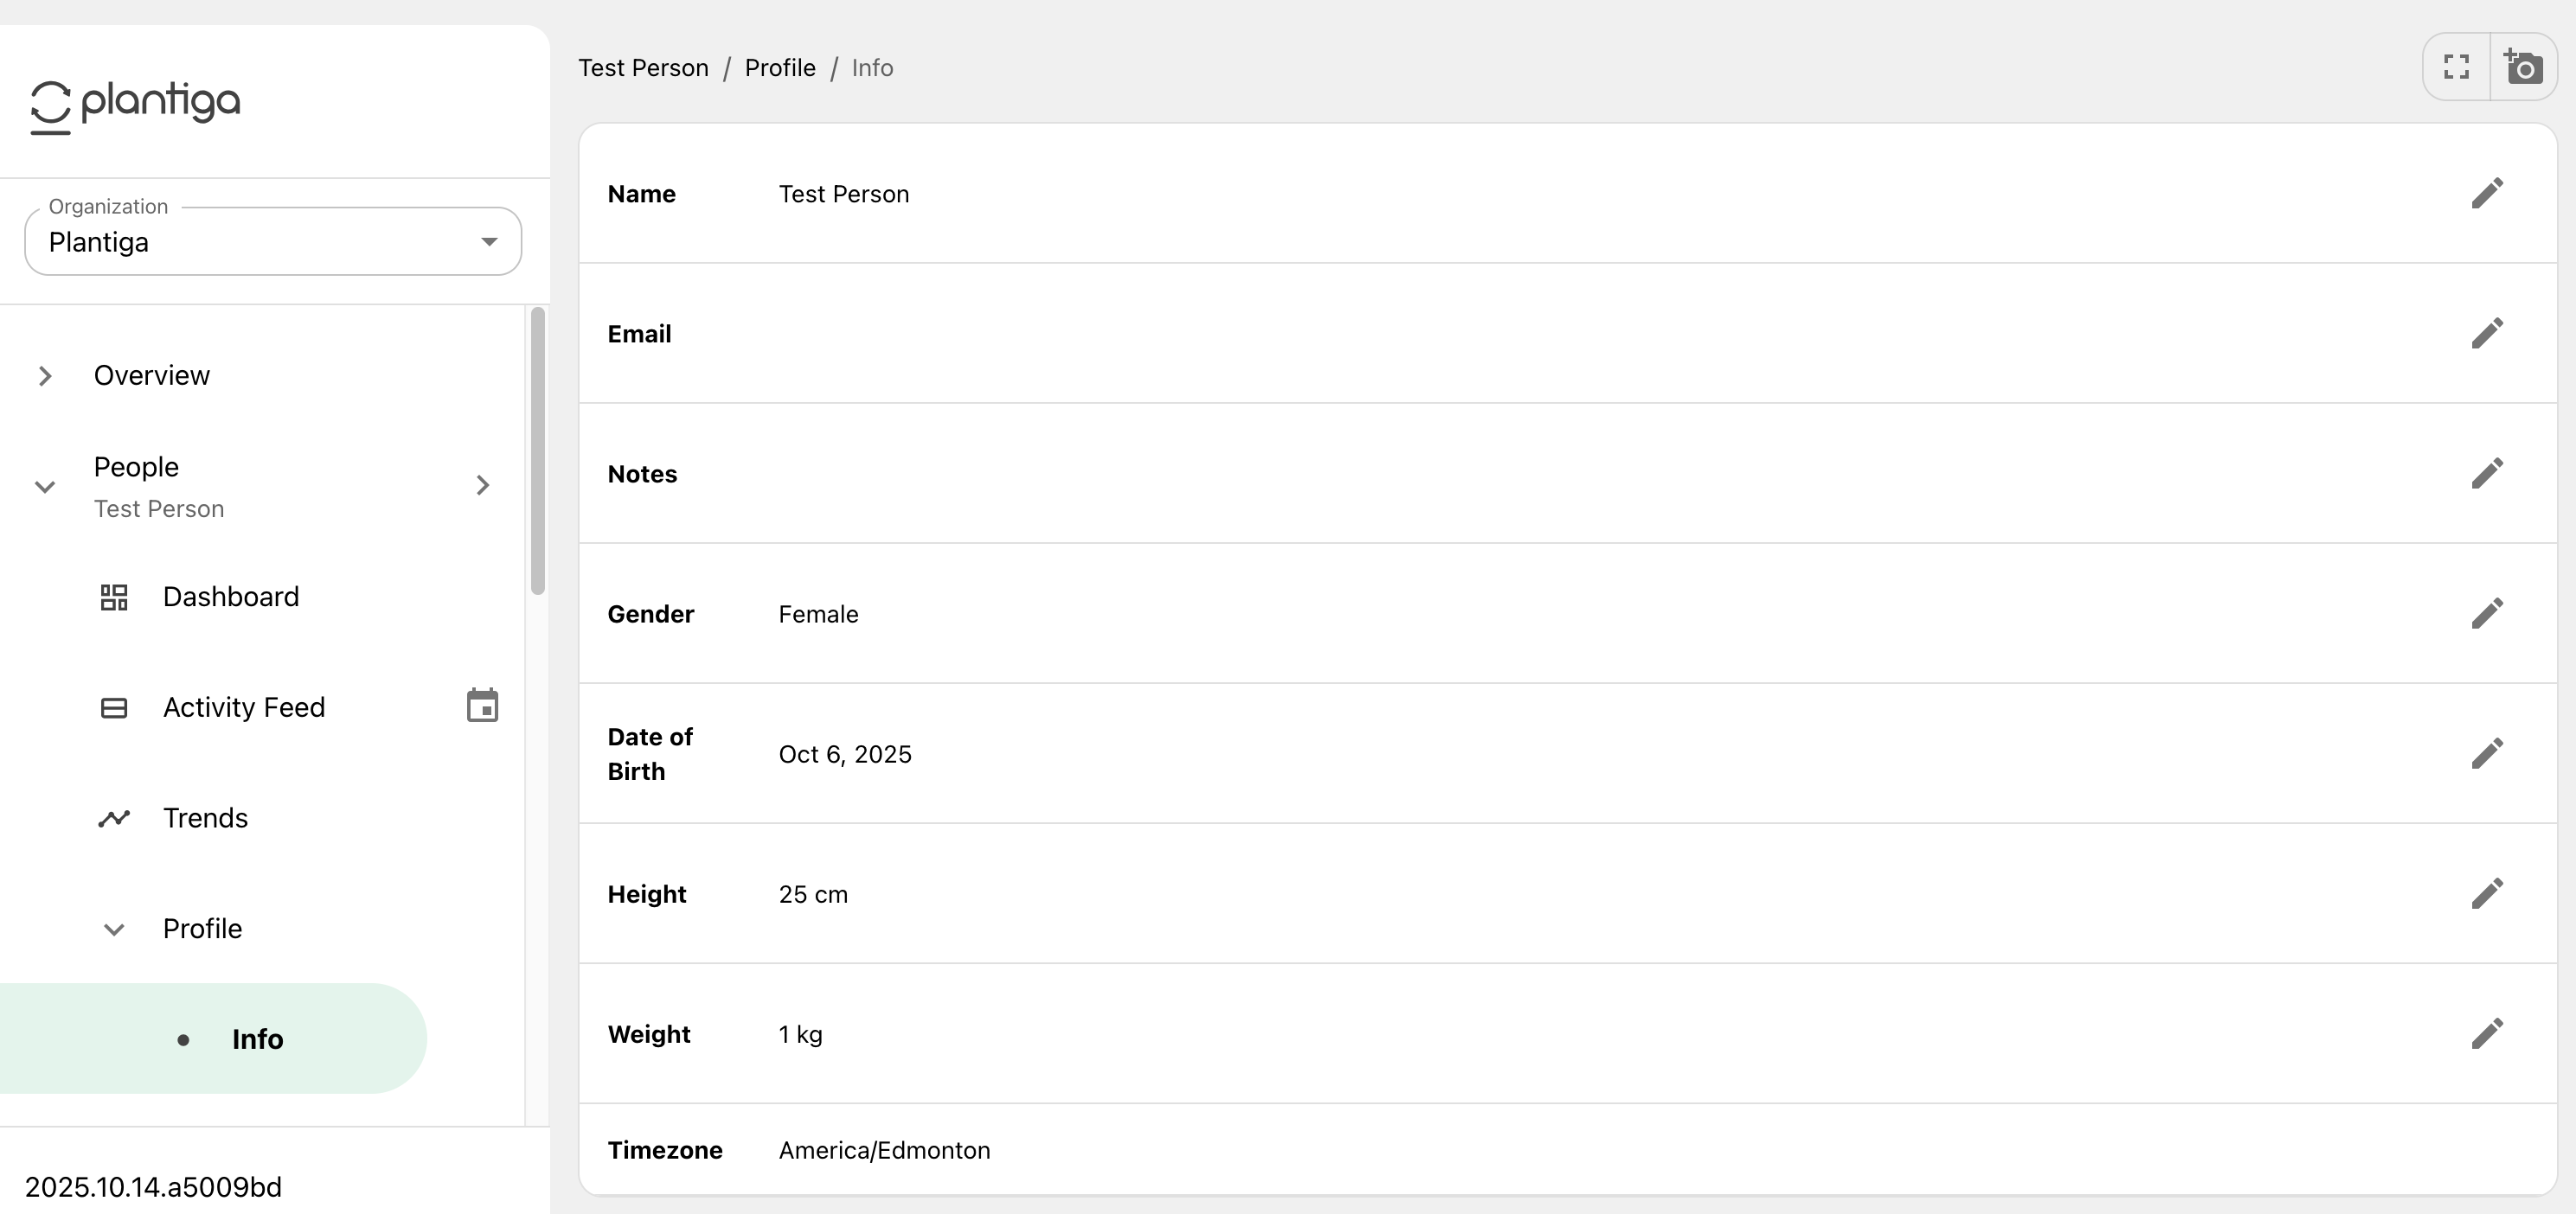
Task: Edit Height with the pencil icon
Action: 2486,893
